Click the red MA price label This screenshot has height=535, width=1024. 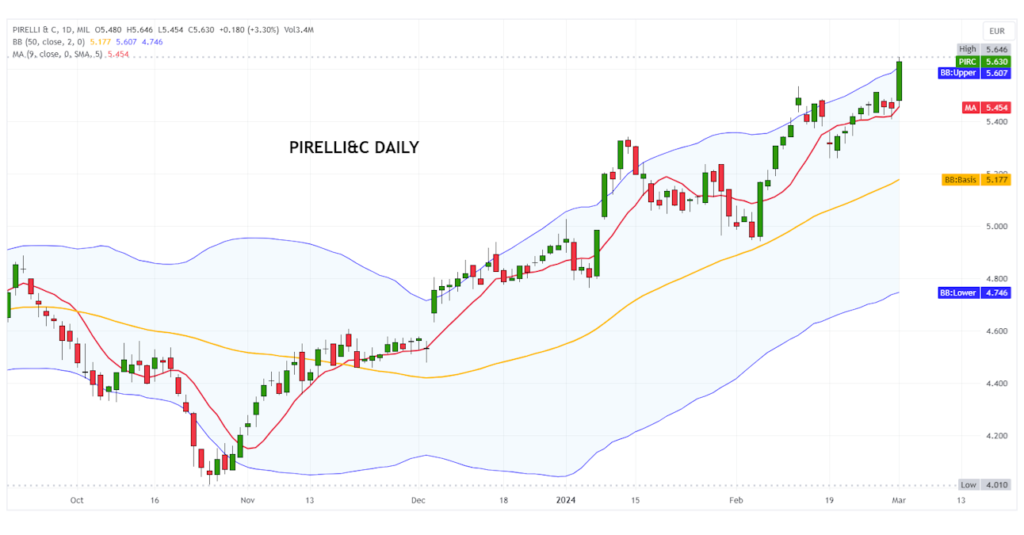[984, 107]
